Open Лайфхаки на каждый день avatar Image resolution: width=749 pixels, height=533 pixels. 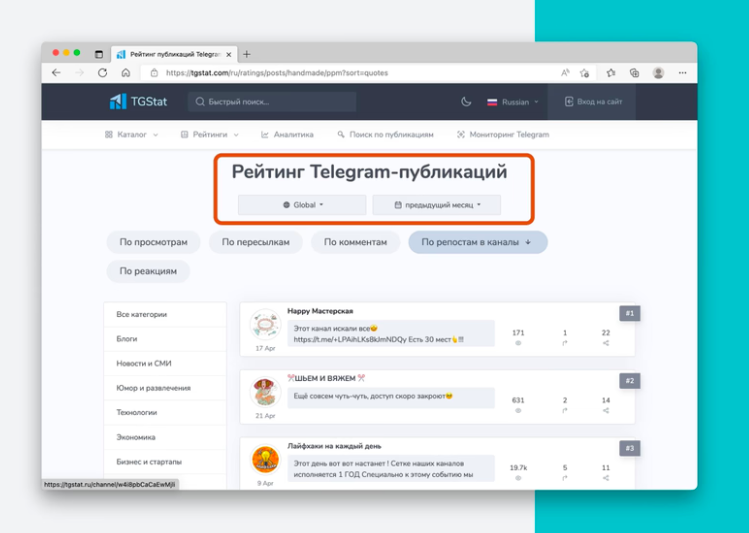click(x=265, y=459)
